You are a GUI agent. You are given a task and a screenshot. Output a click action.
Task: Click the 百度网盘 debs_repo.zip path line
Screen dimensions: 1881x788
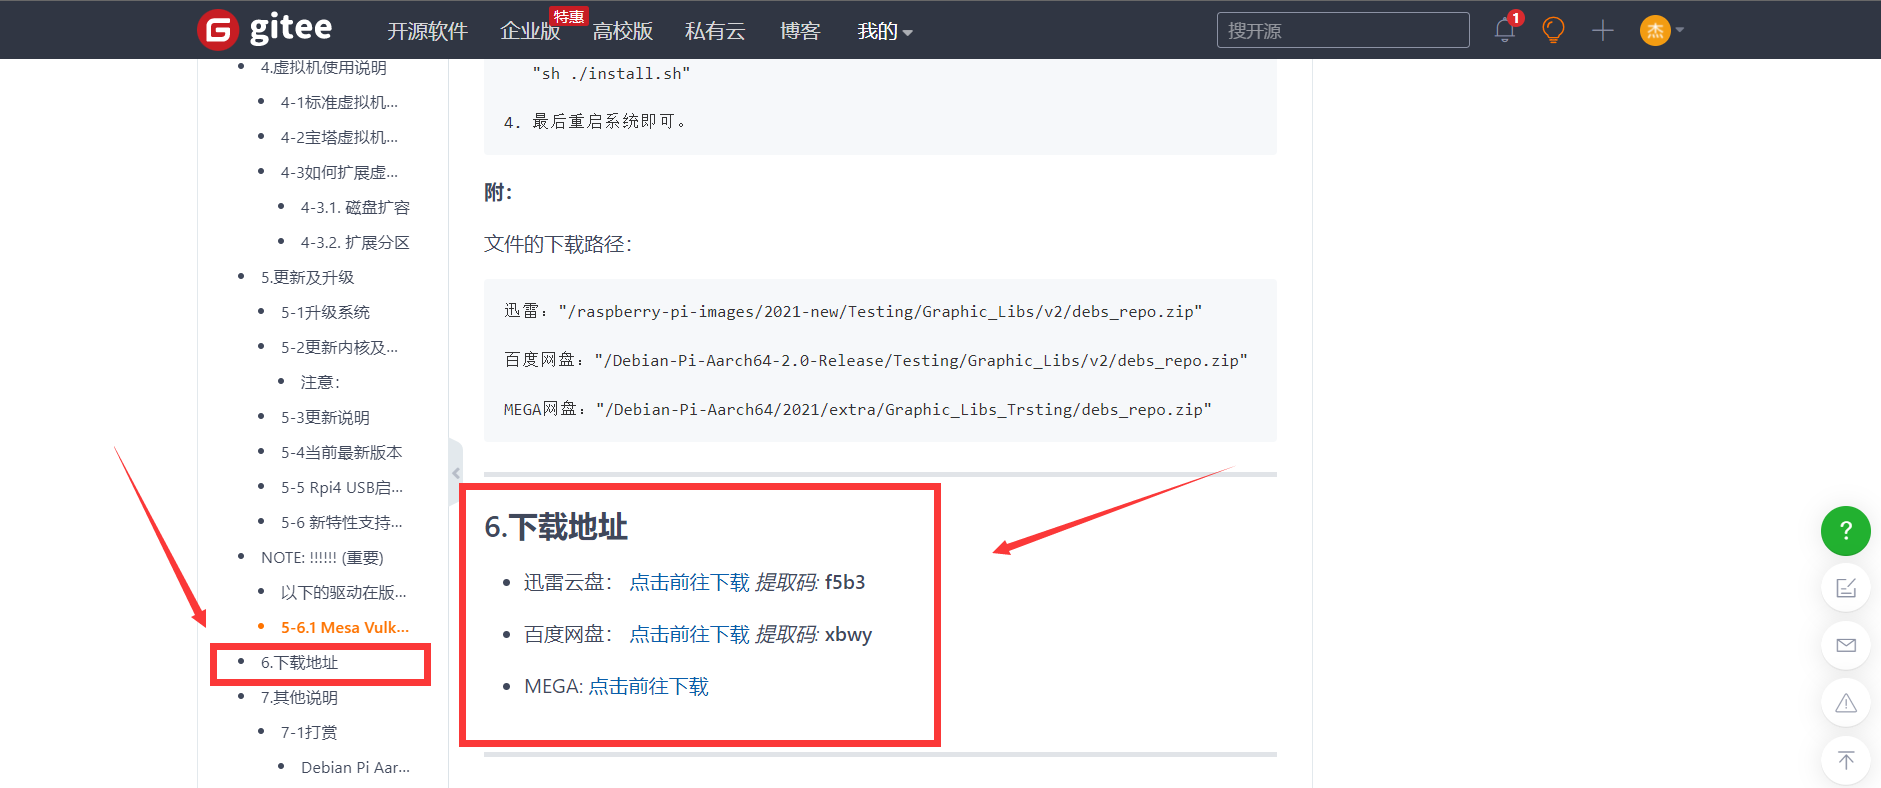click(876, 360)
